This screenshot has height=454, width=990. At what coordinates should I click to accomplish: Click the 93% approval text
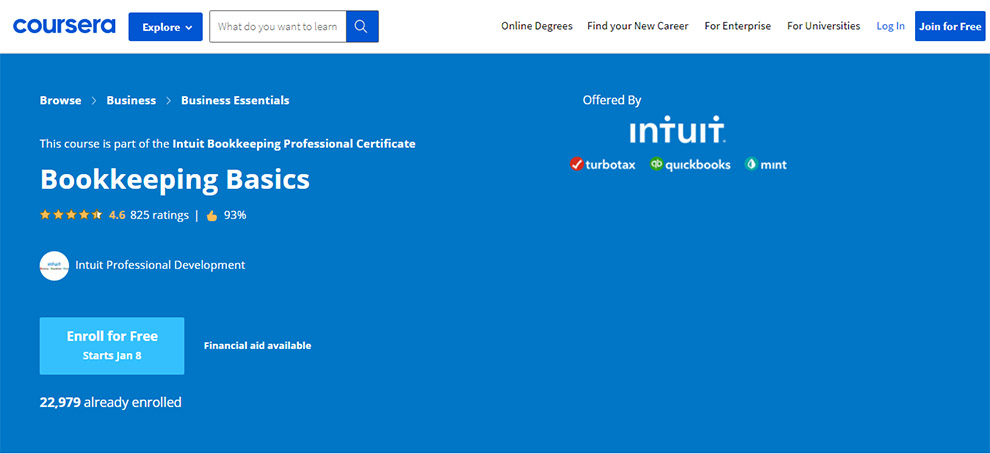[x=235, y=215]
